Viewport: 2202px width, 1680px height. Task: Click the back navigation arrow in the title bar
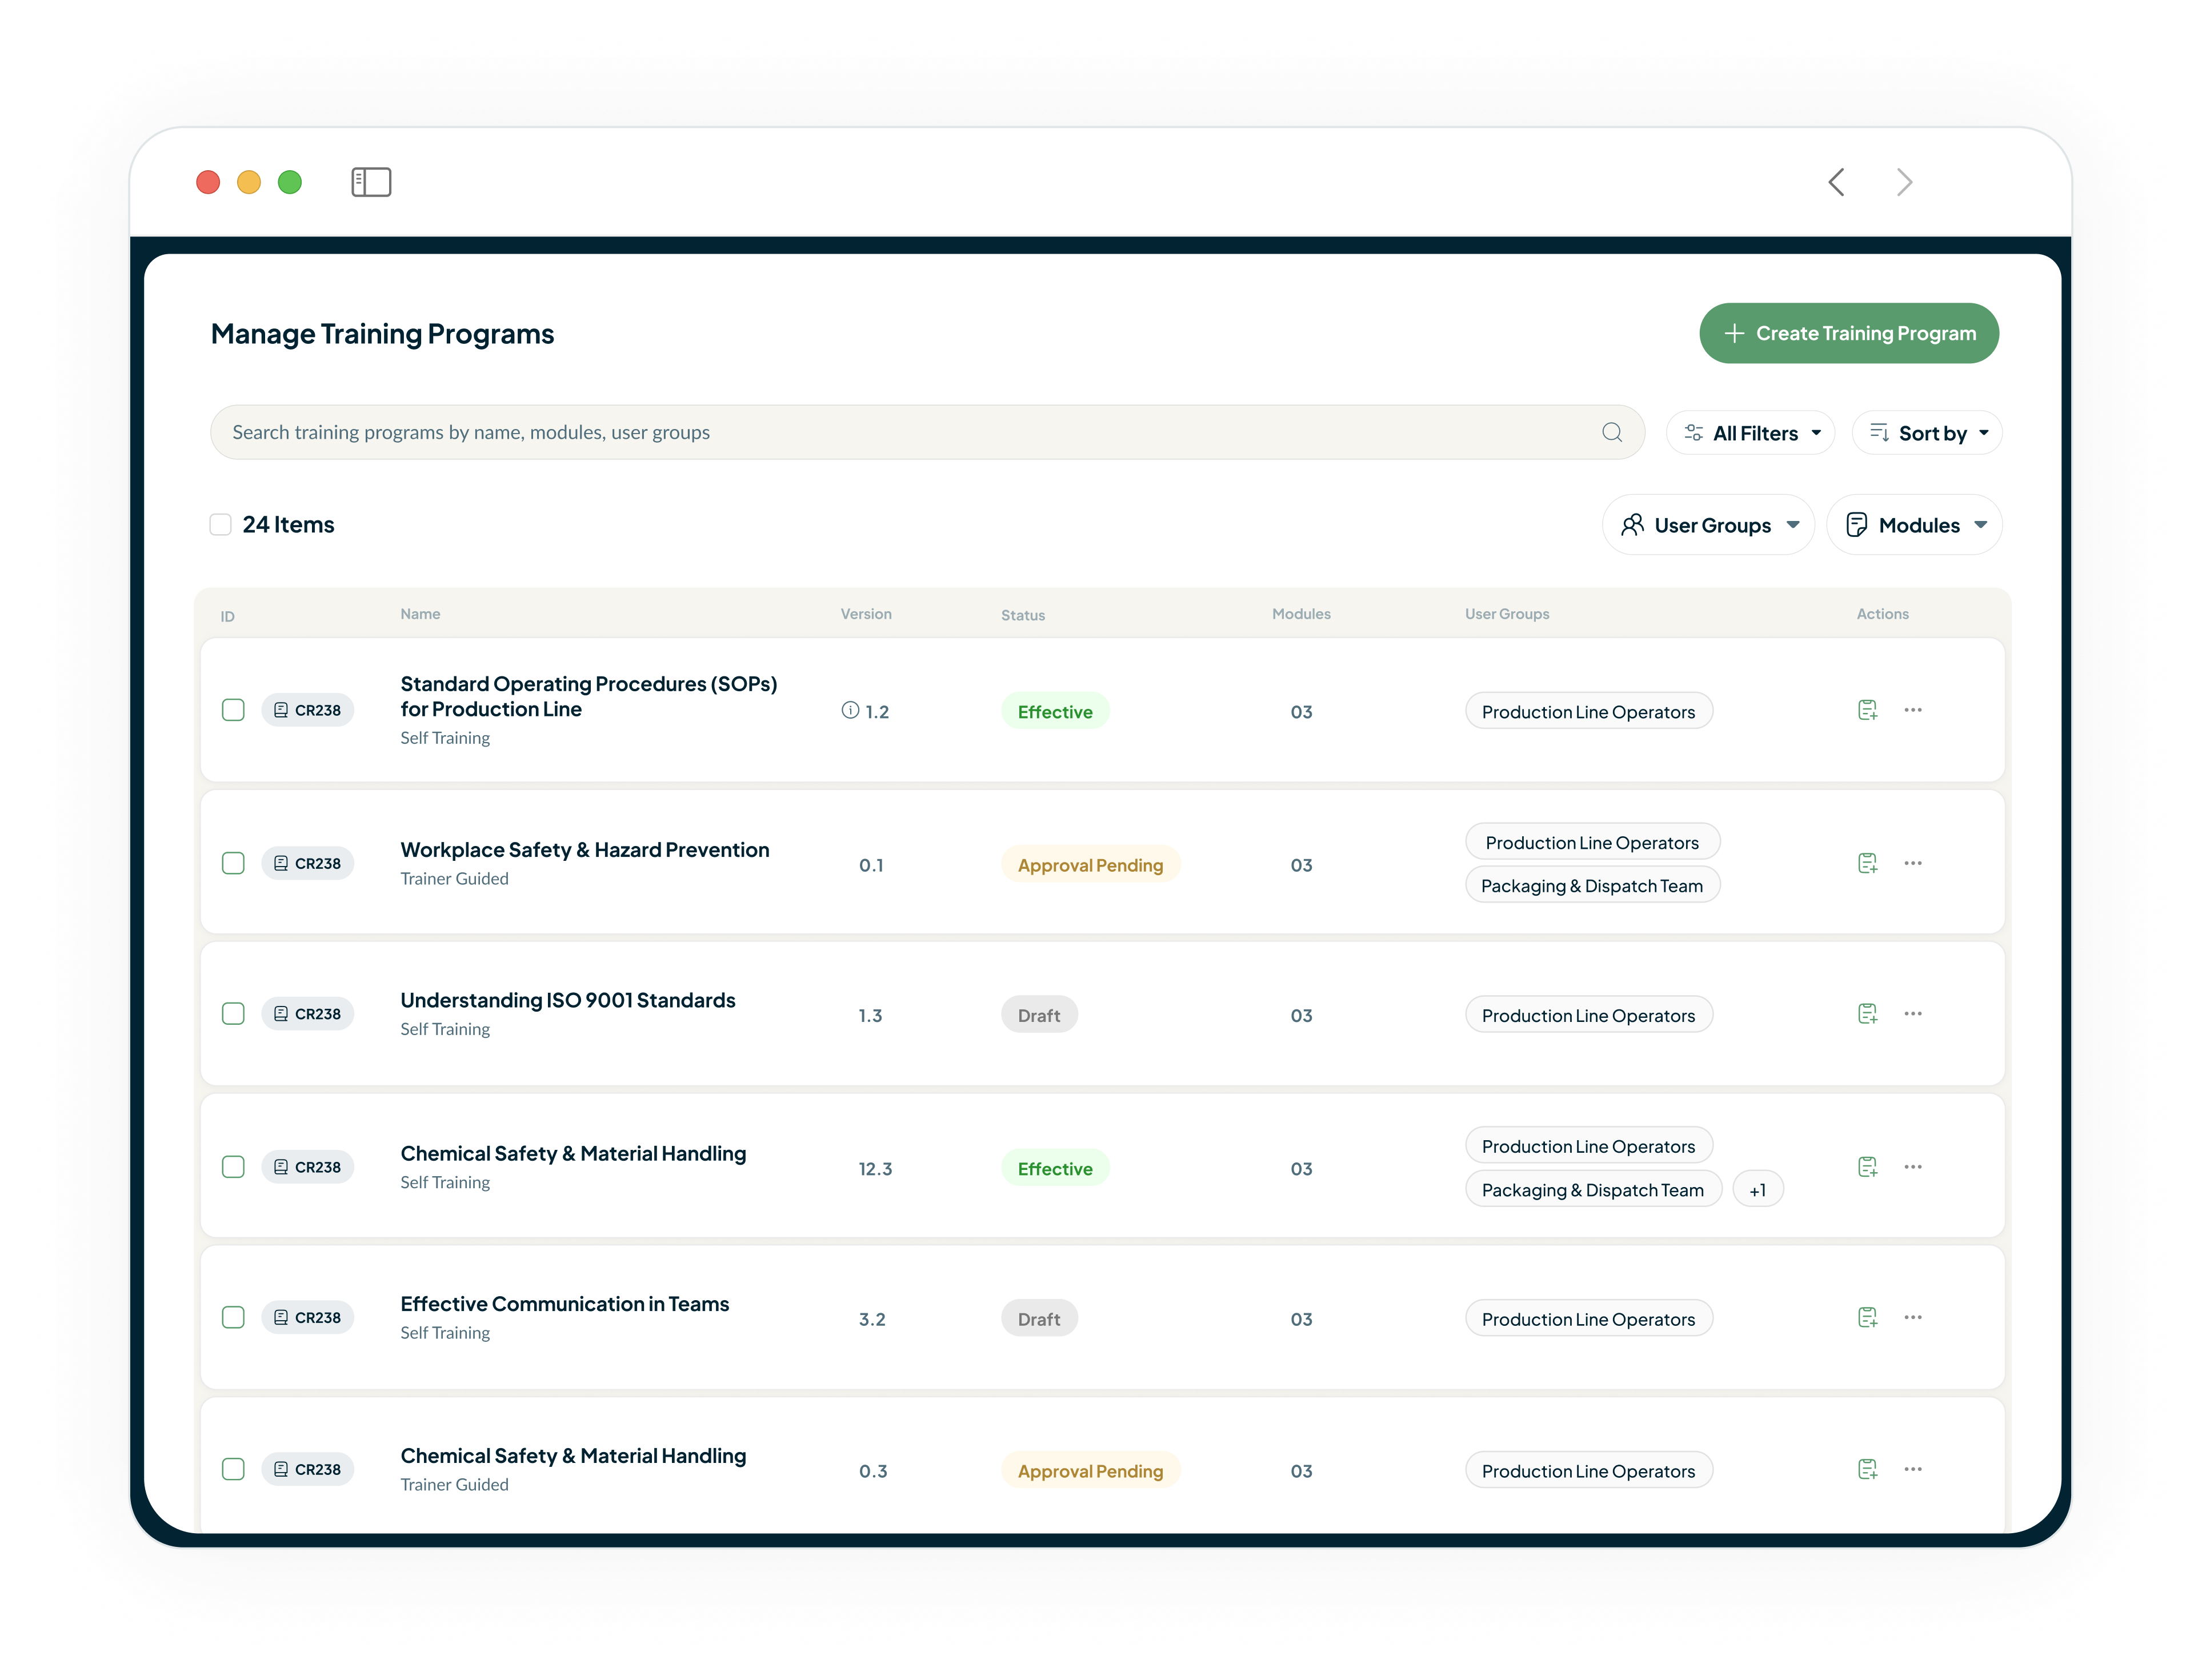[1836, 181]
